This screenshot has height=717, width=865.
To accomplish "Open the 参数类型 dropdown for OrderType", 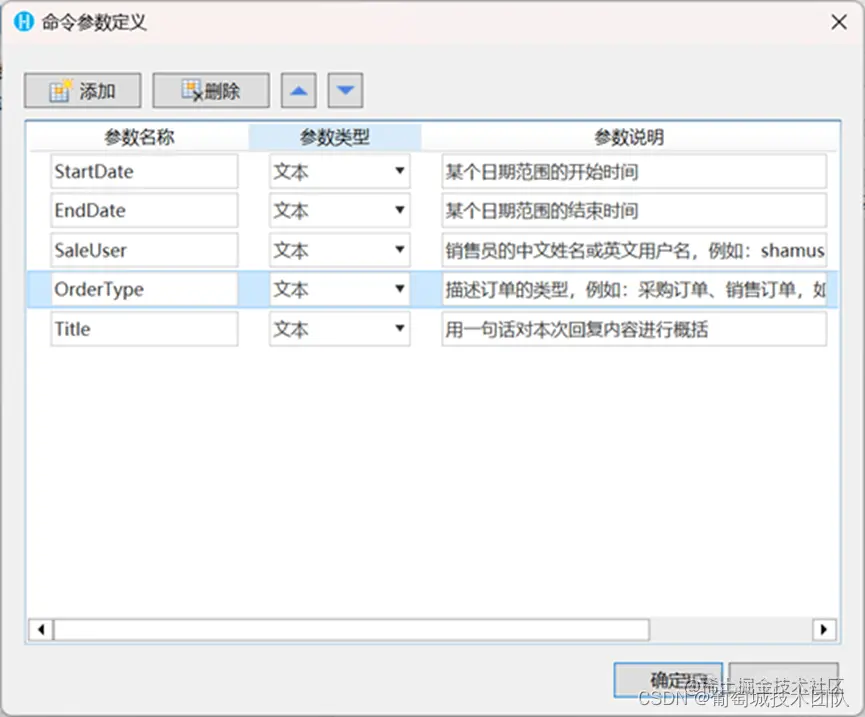I will click(400, 289).
